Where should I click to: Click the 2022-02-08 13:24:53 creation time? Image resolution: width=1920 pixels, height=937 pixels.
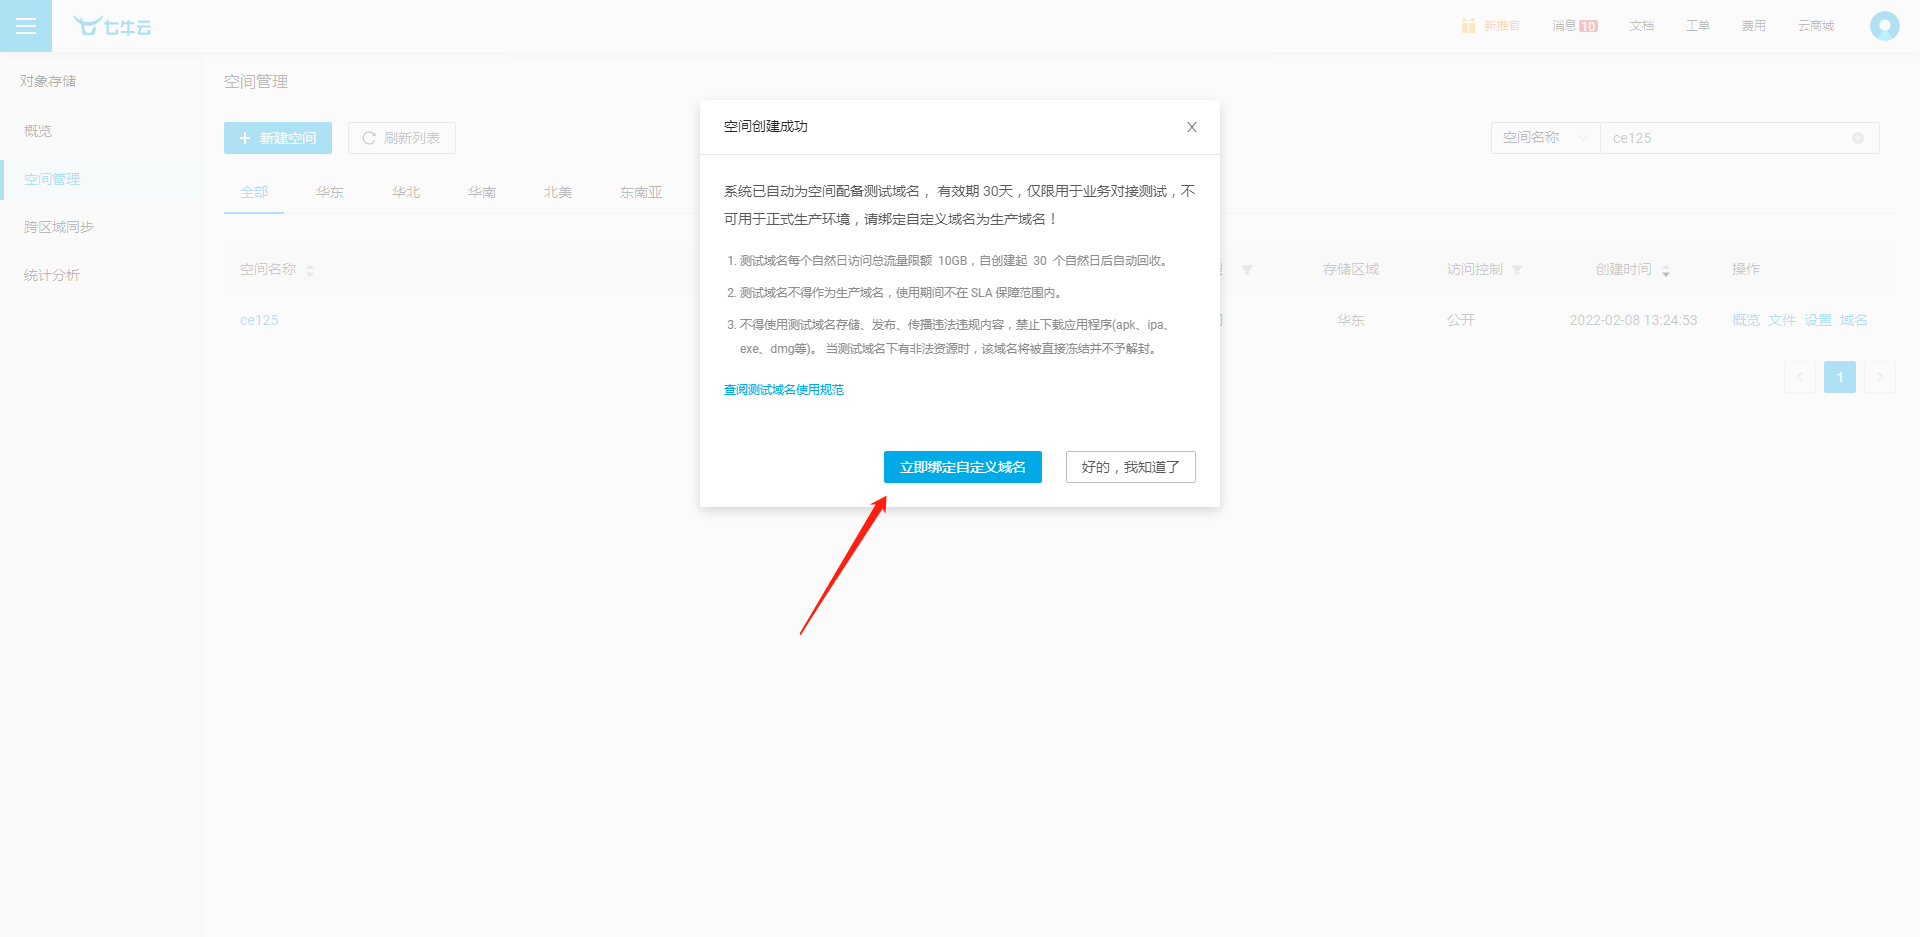[1633, 320]
